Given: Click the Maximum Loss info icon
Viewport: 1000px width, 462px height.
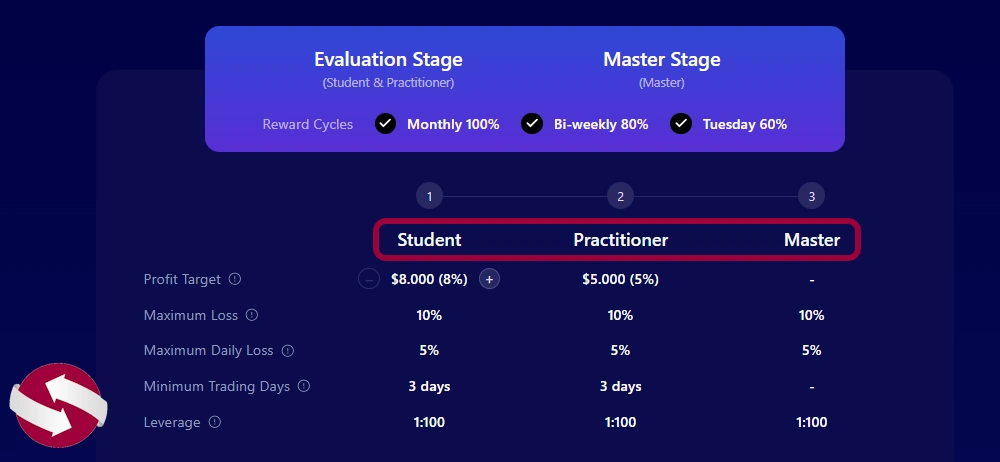Looking at the screenshot, I should [252, 315].
